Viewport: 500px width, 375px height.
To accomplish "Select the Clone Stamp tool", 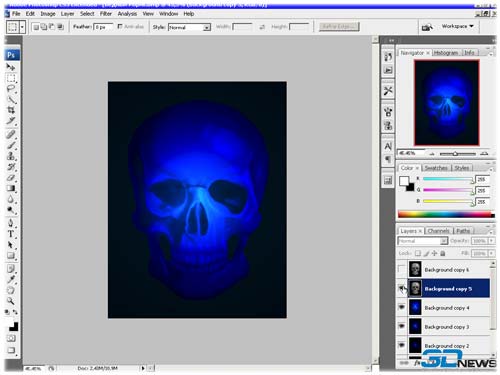I will pyautogui.click(x=11, y=156).
